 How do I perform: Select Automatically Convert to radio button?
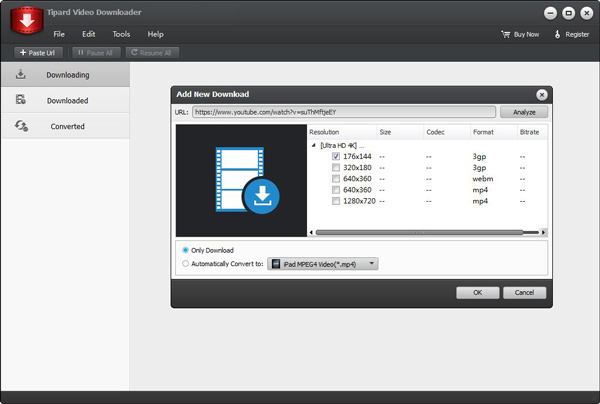point(186,264)
